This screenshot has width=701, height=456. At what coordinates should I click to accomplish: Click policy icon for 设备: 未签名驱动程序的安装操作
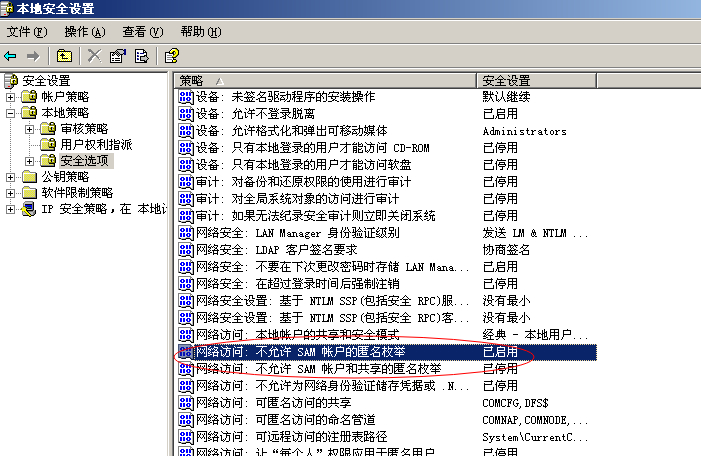(x=186, y=97)
